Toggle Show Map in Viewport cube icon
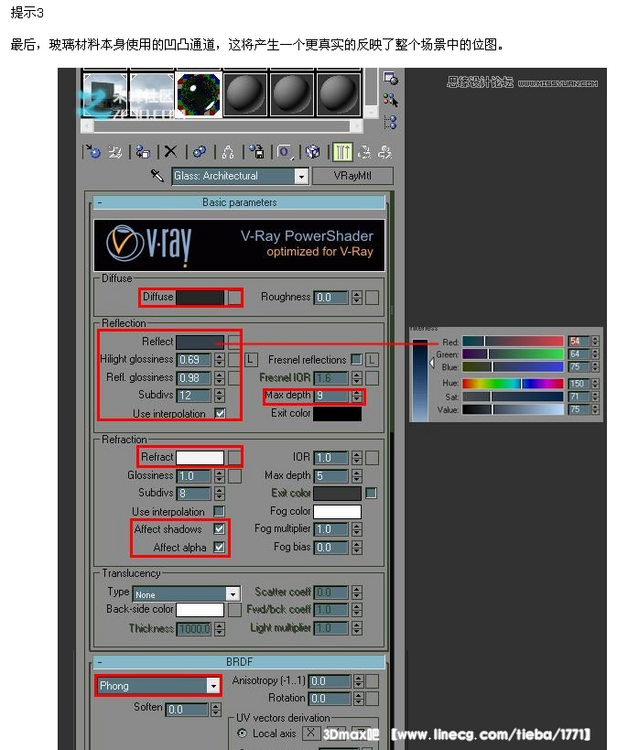Image resolution: width=617 pixels, height=750 pixels. [x=313, y=152]
